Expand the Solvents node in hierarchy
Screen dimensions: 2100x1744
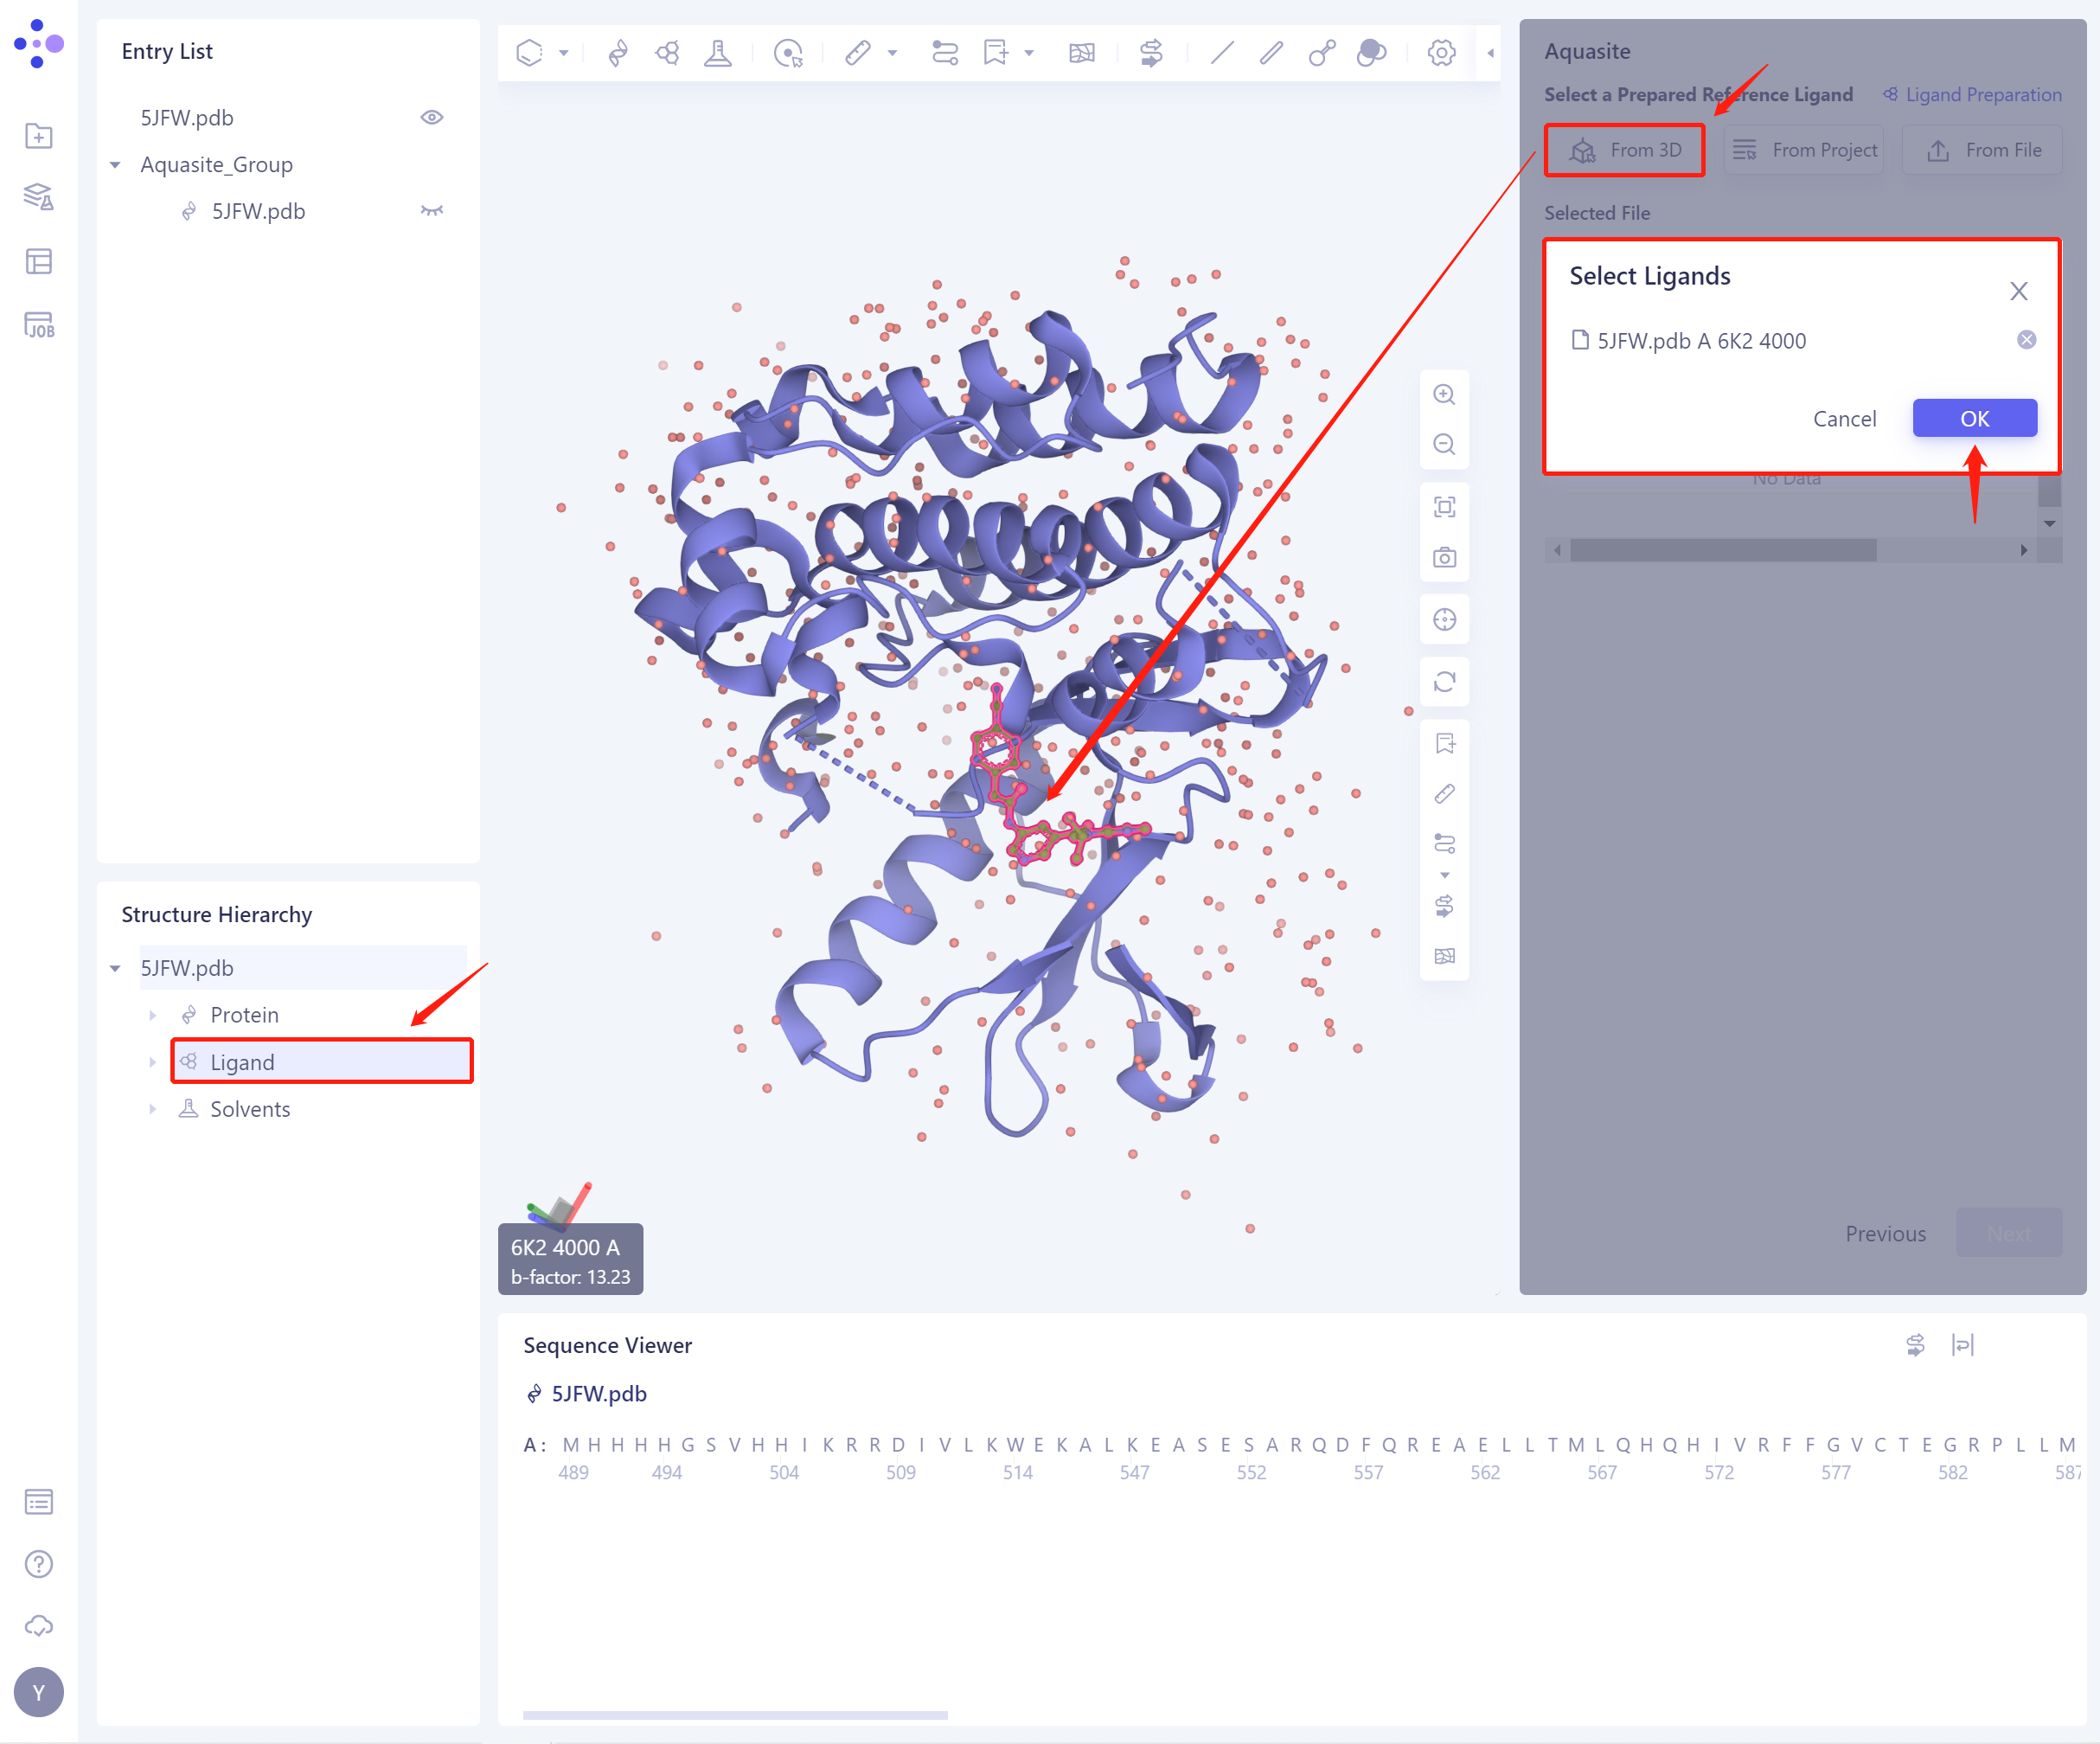tap(152, 1109)
